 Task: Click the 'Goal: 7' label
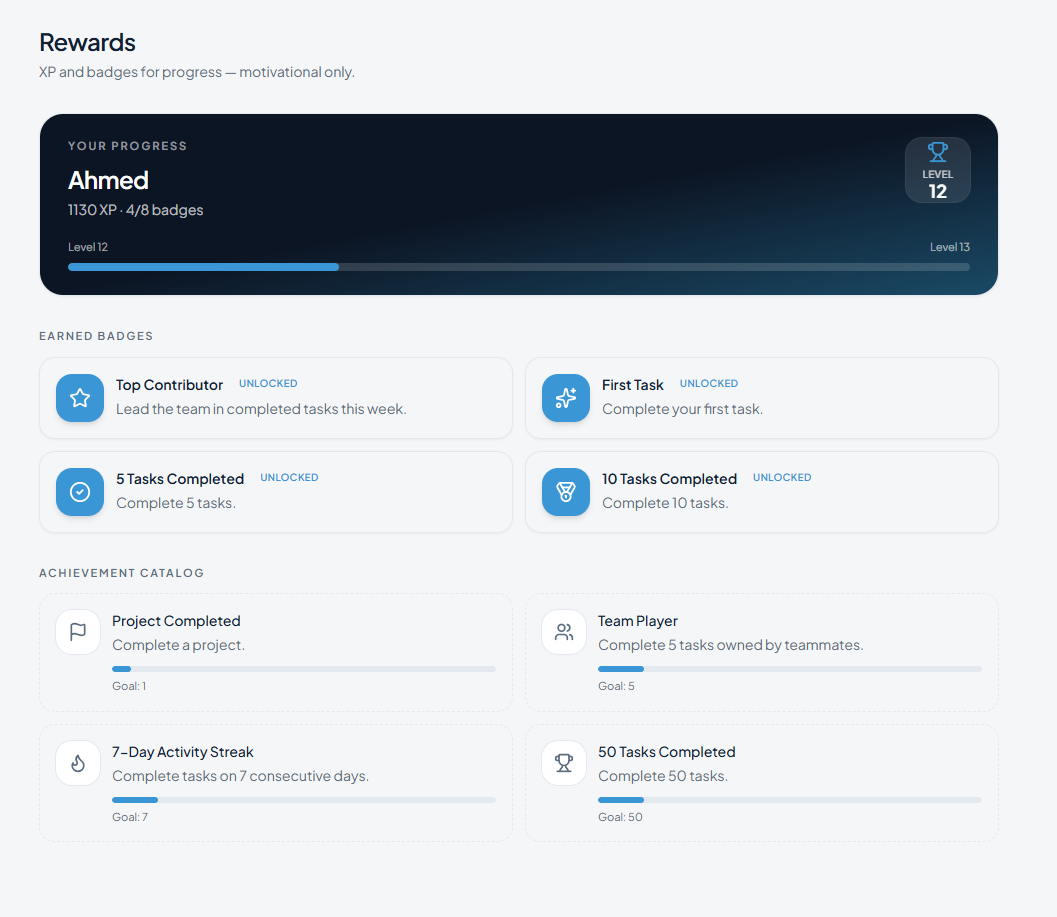130,817
